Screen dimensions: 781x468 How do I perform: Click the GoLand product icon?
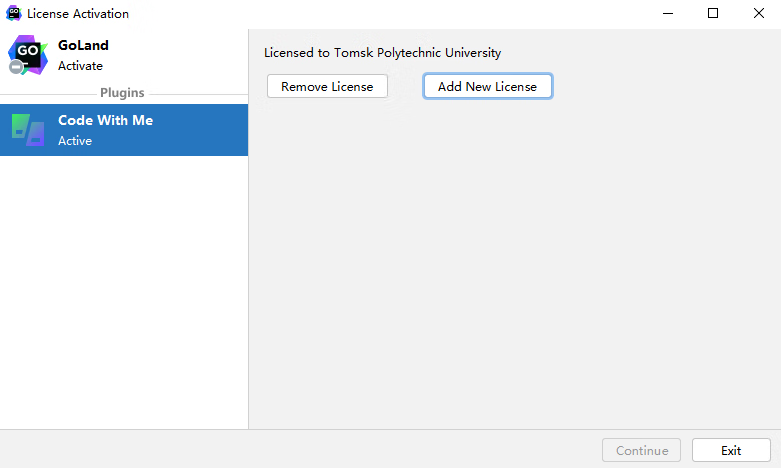tap(27, 55)
